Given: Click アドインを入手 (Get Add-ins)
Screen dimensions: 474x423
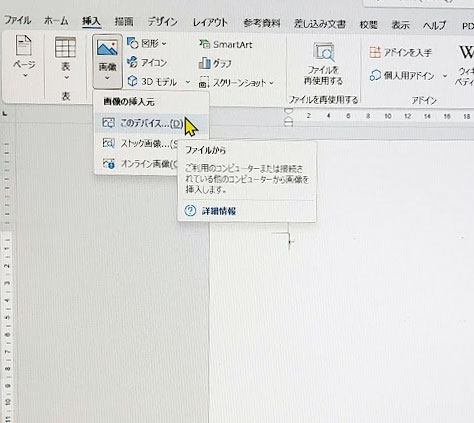Looking at the screenshot, I should pyautogui.click(x=400, y=52).
